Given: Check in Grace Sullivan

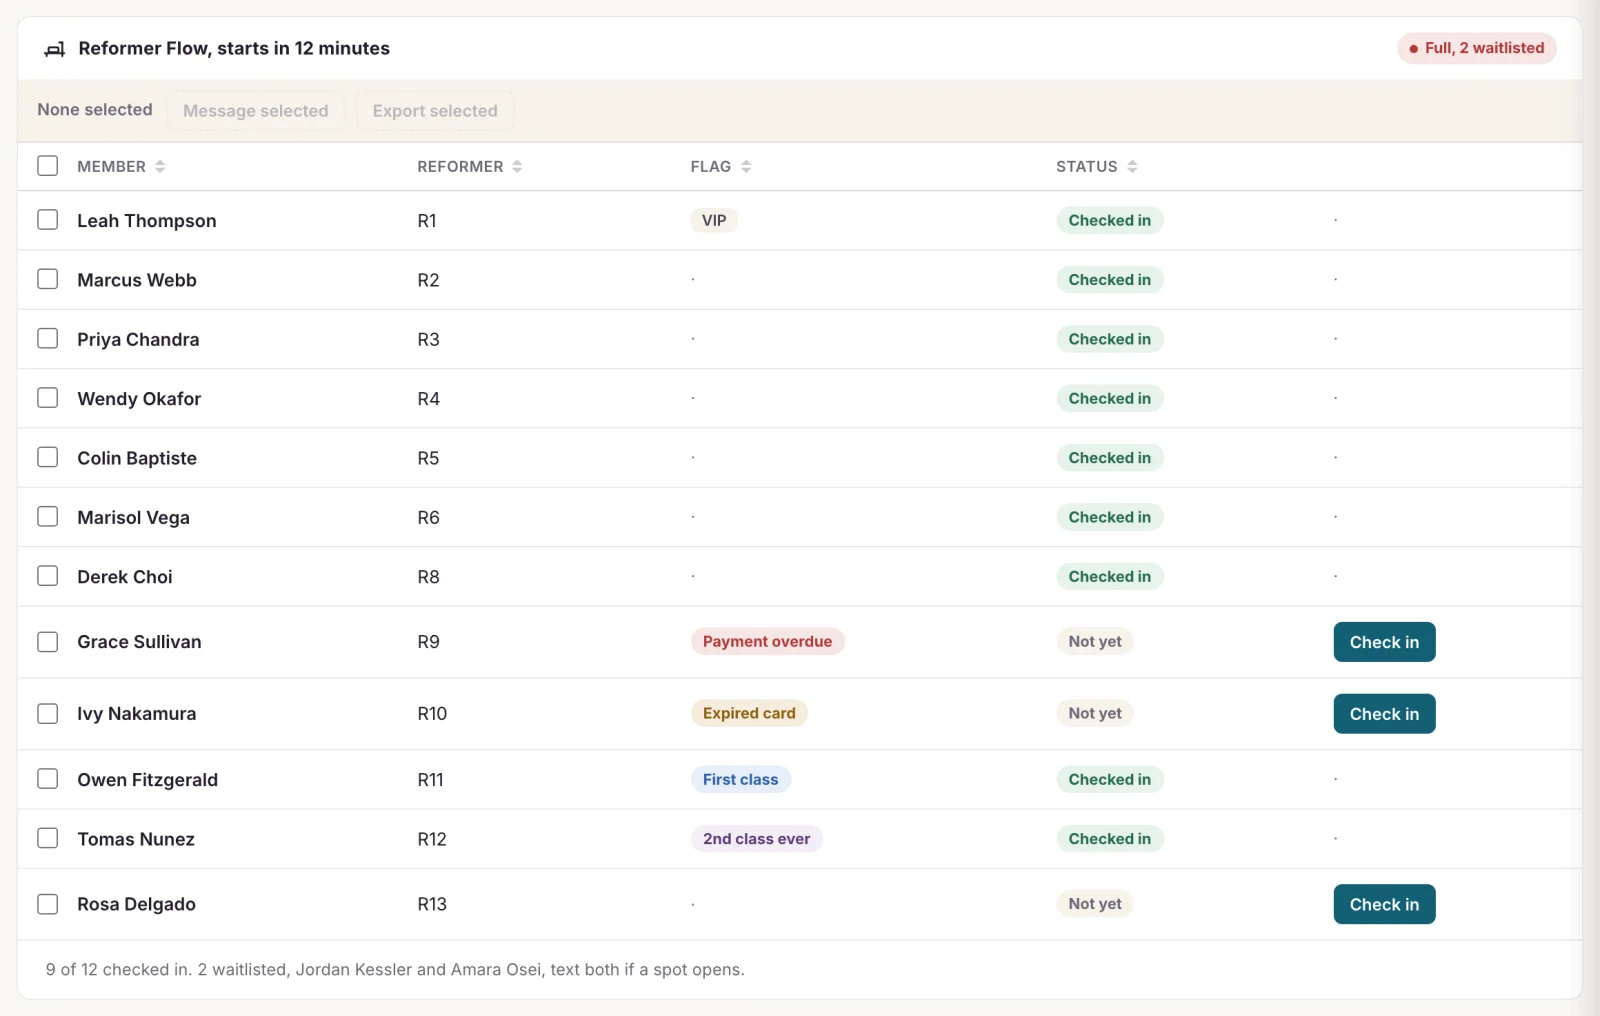Looking at the screenshot, I should point(1384,642).
